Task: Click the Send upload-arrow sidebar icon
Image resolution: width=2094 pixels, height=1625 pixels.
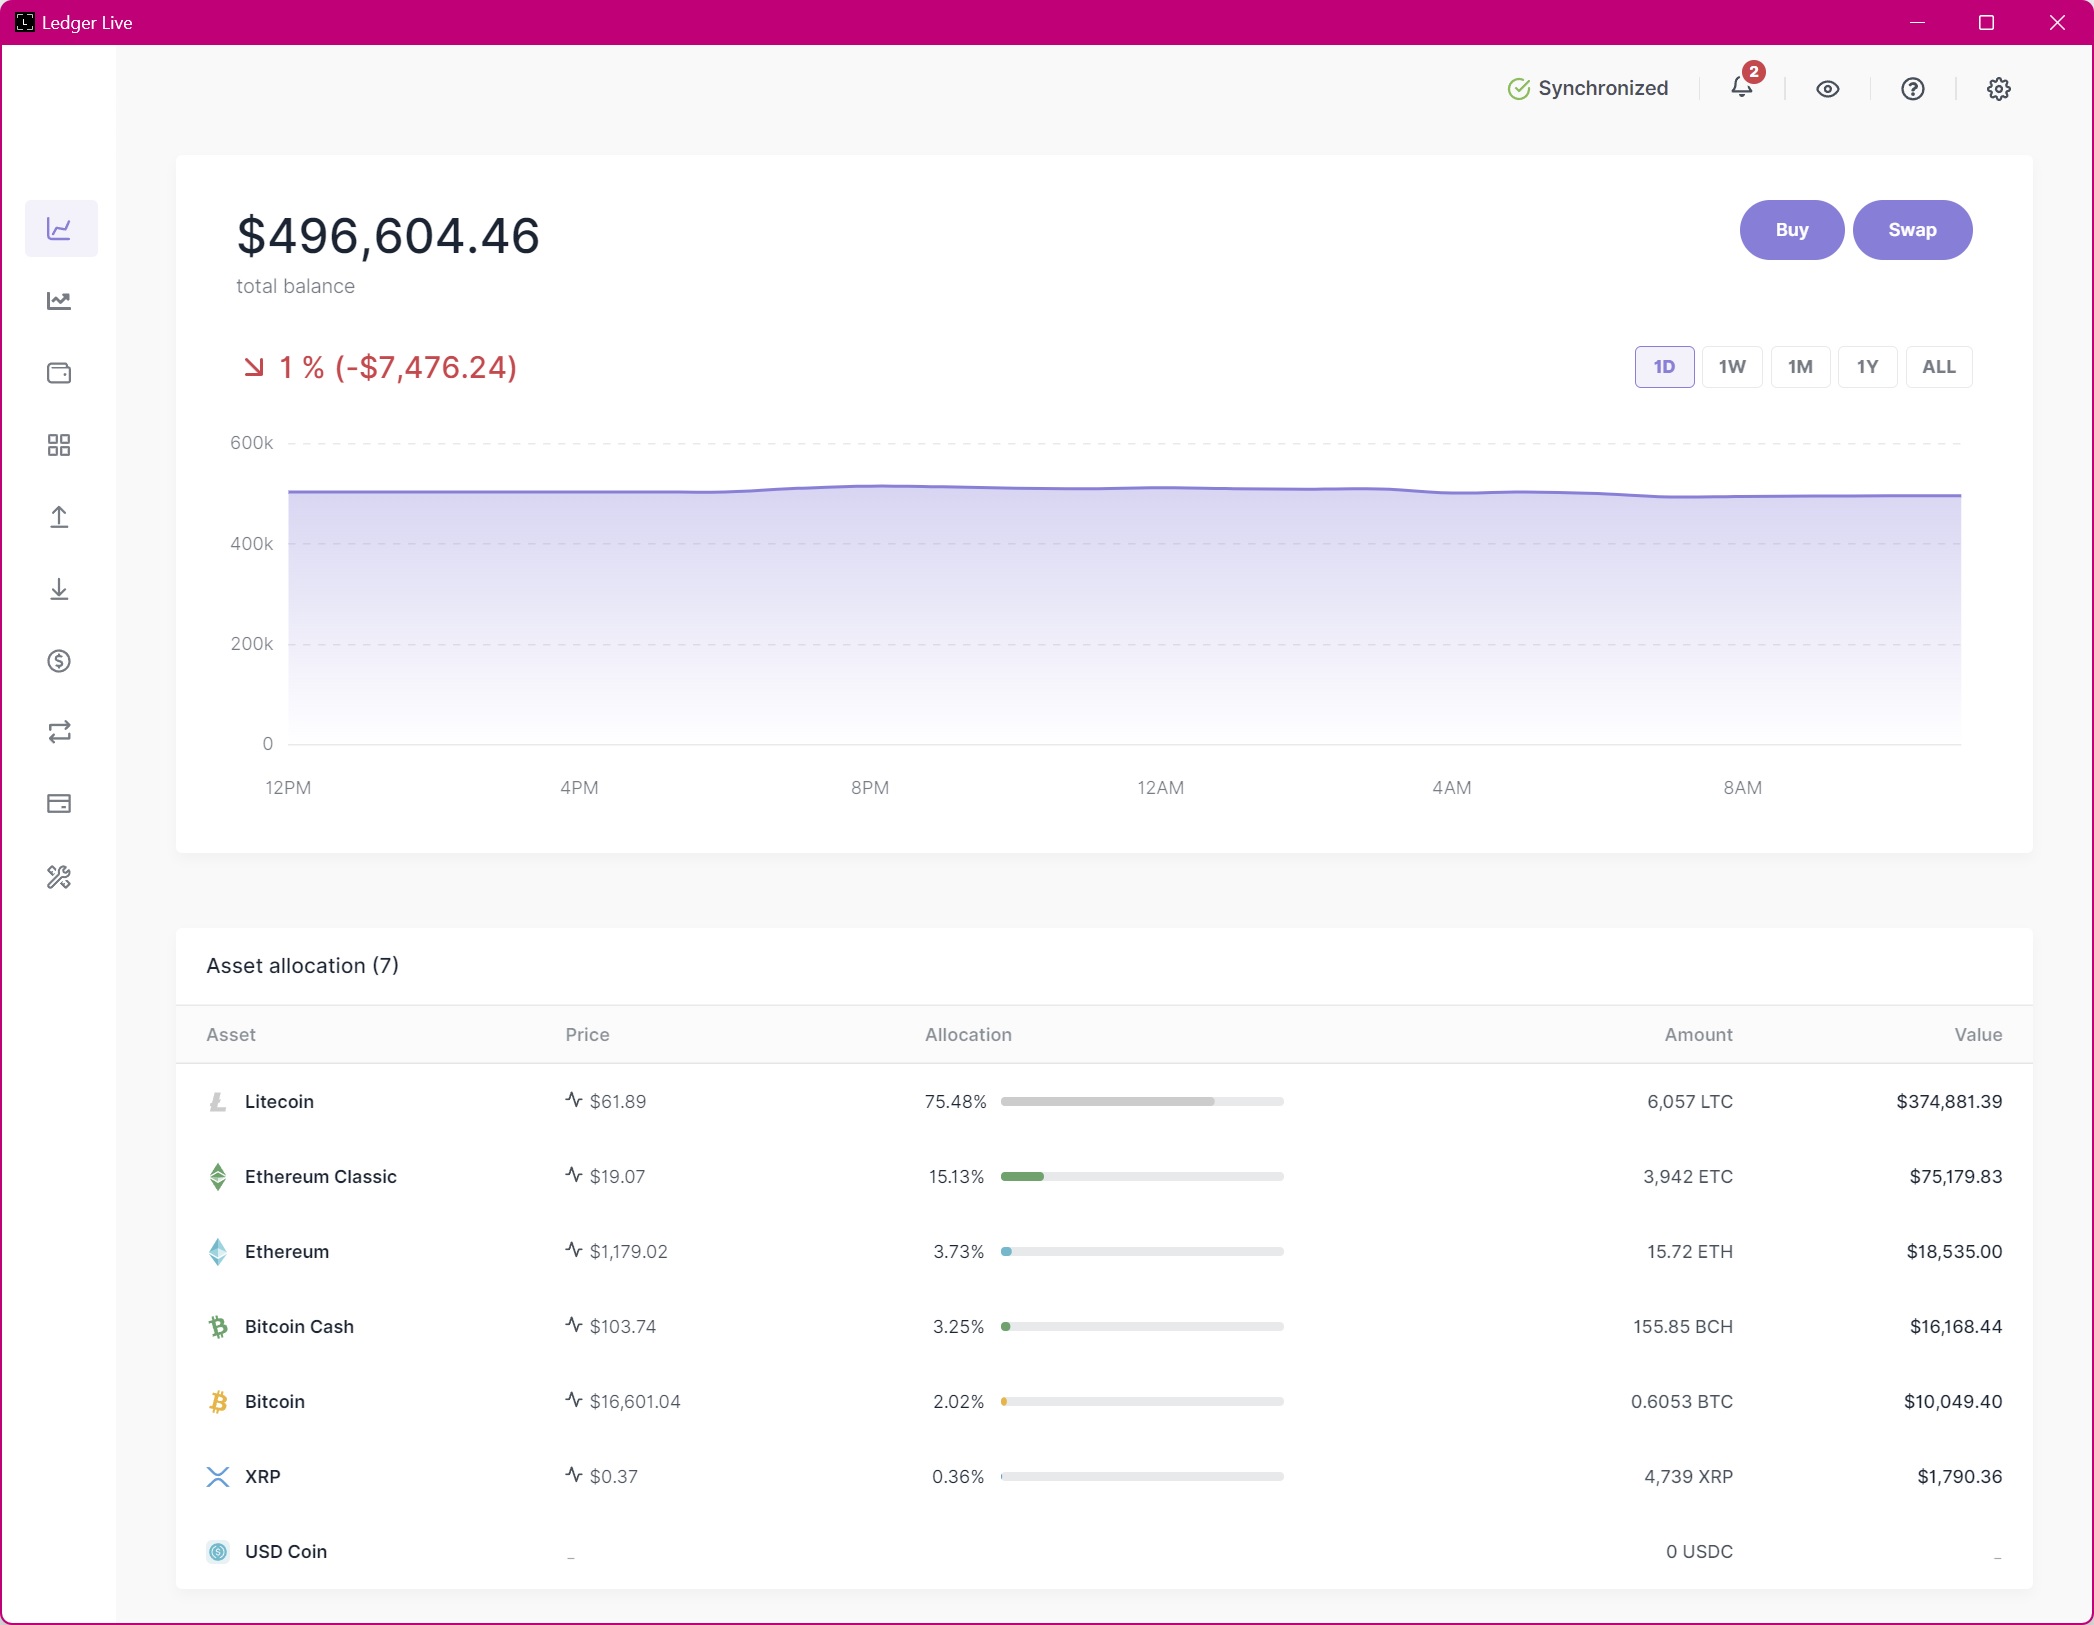Action: 60,517
